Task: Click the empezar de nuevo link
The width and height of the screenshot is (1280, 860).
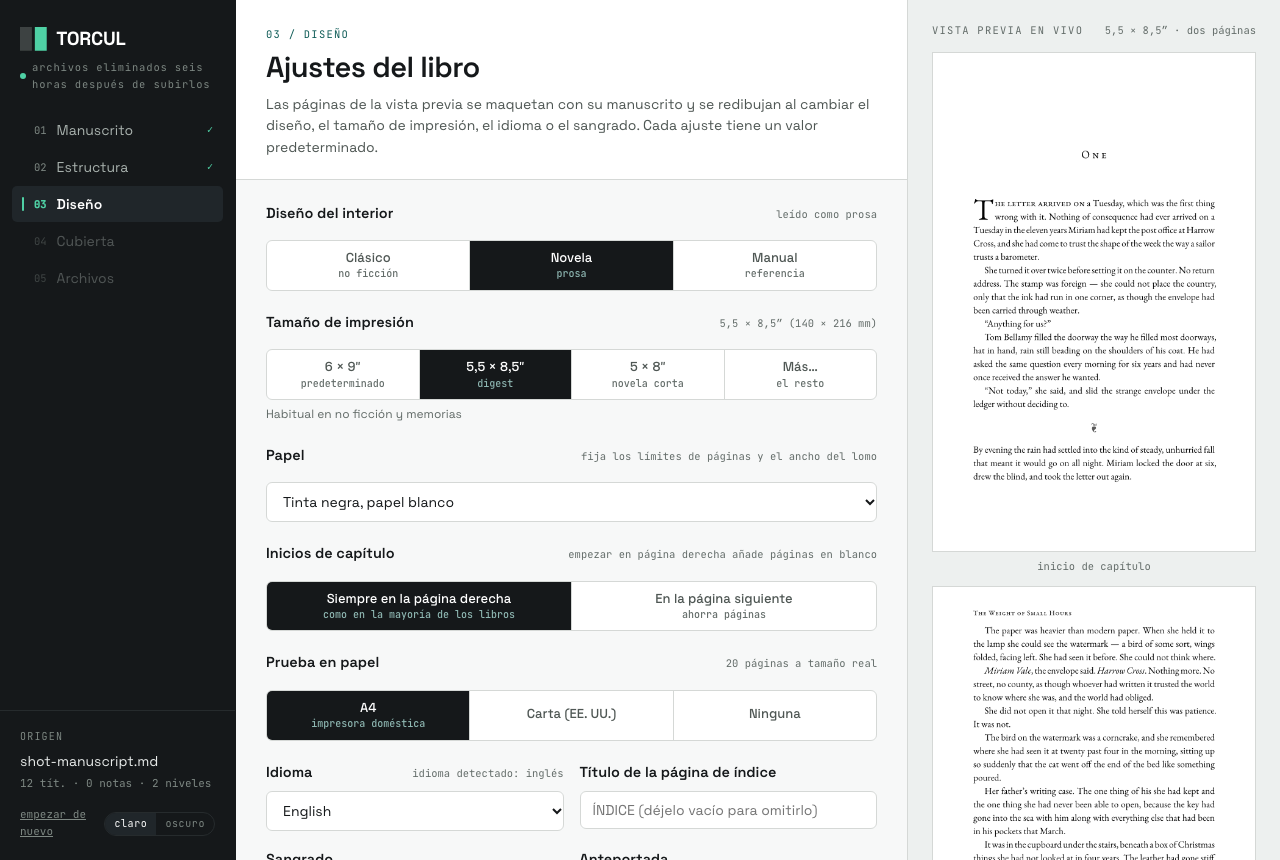Action: 53,823
